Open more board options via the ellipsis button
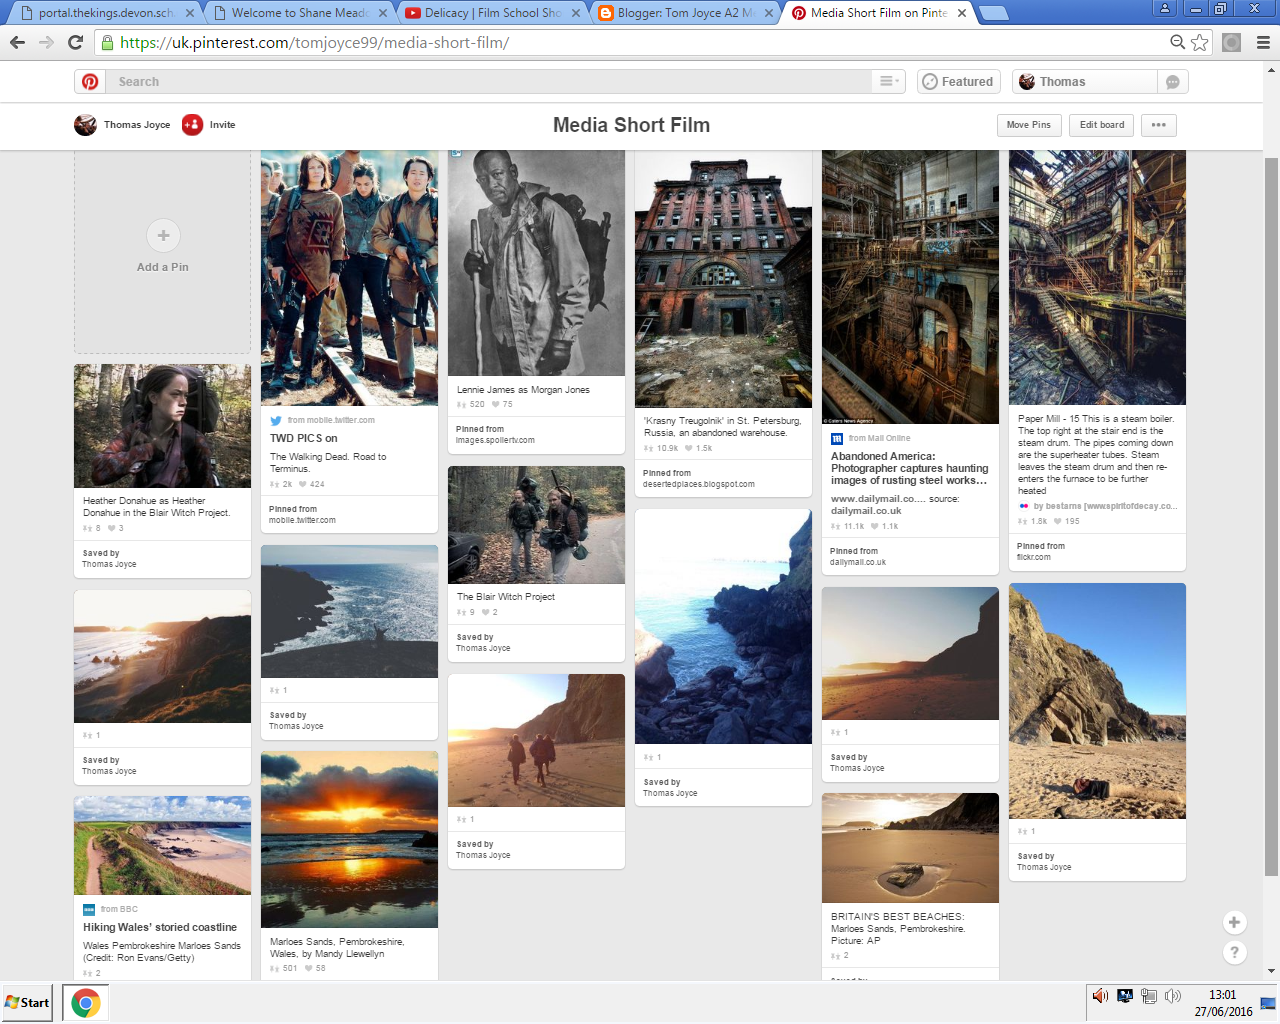Screen dimensions: 1280x1024 click(1158, 124)
